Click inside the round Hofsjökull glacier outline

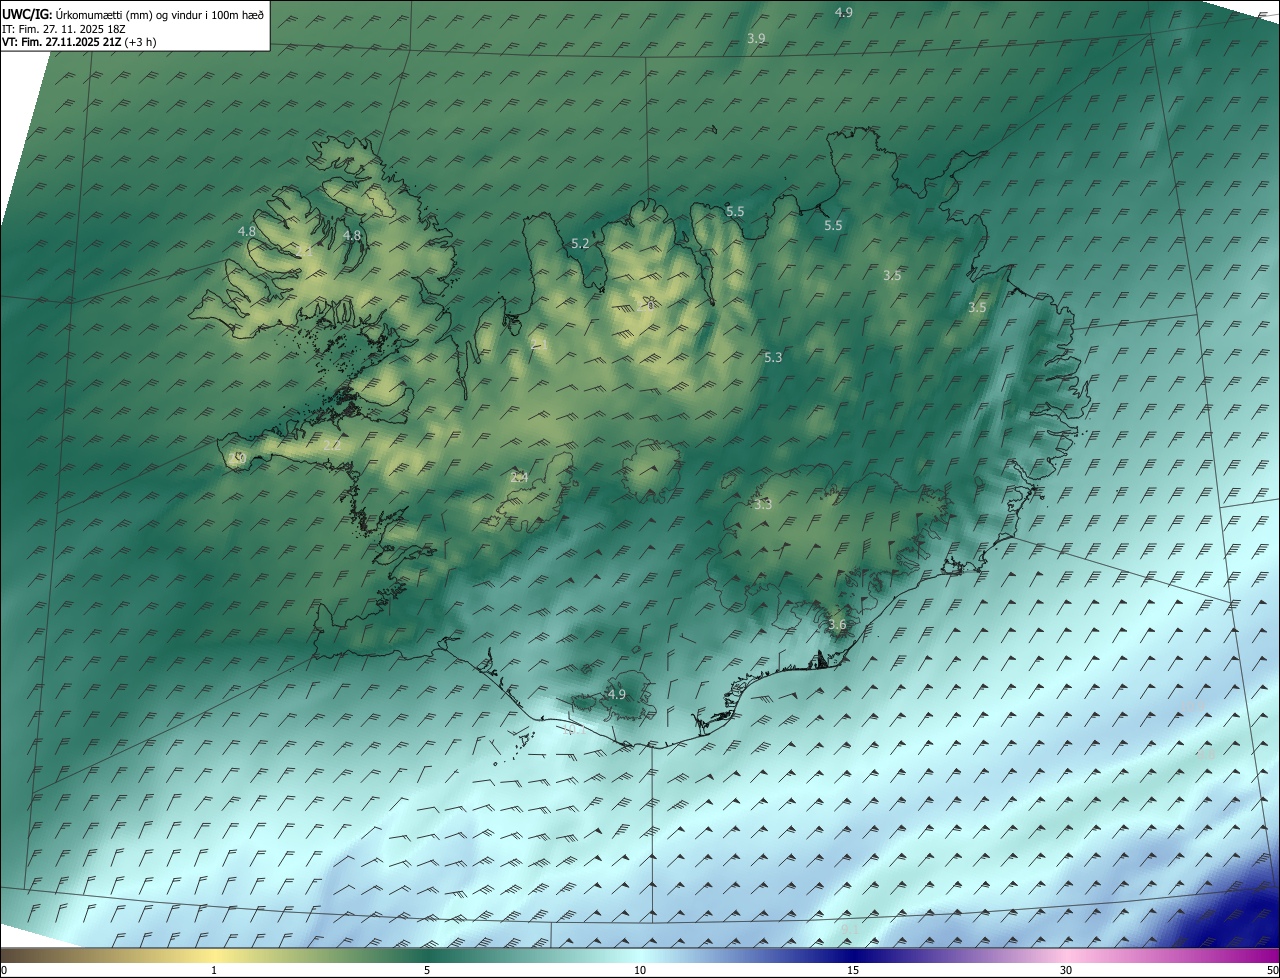point(650,470)
